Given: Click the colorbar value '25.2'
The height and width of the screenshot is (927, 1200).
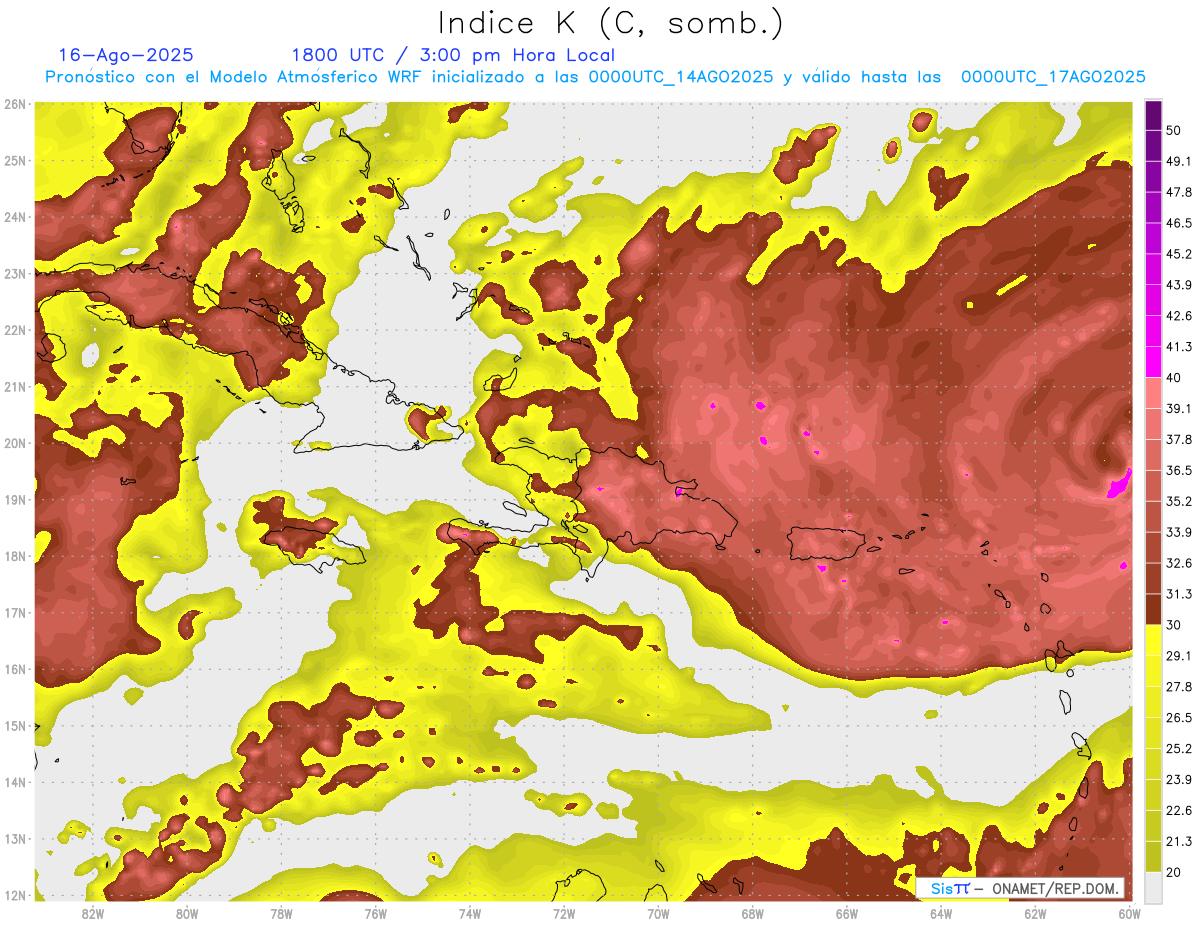Looking at the screenshot, I should (1179, 748).
